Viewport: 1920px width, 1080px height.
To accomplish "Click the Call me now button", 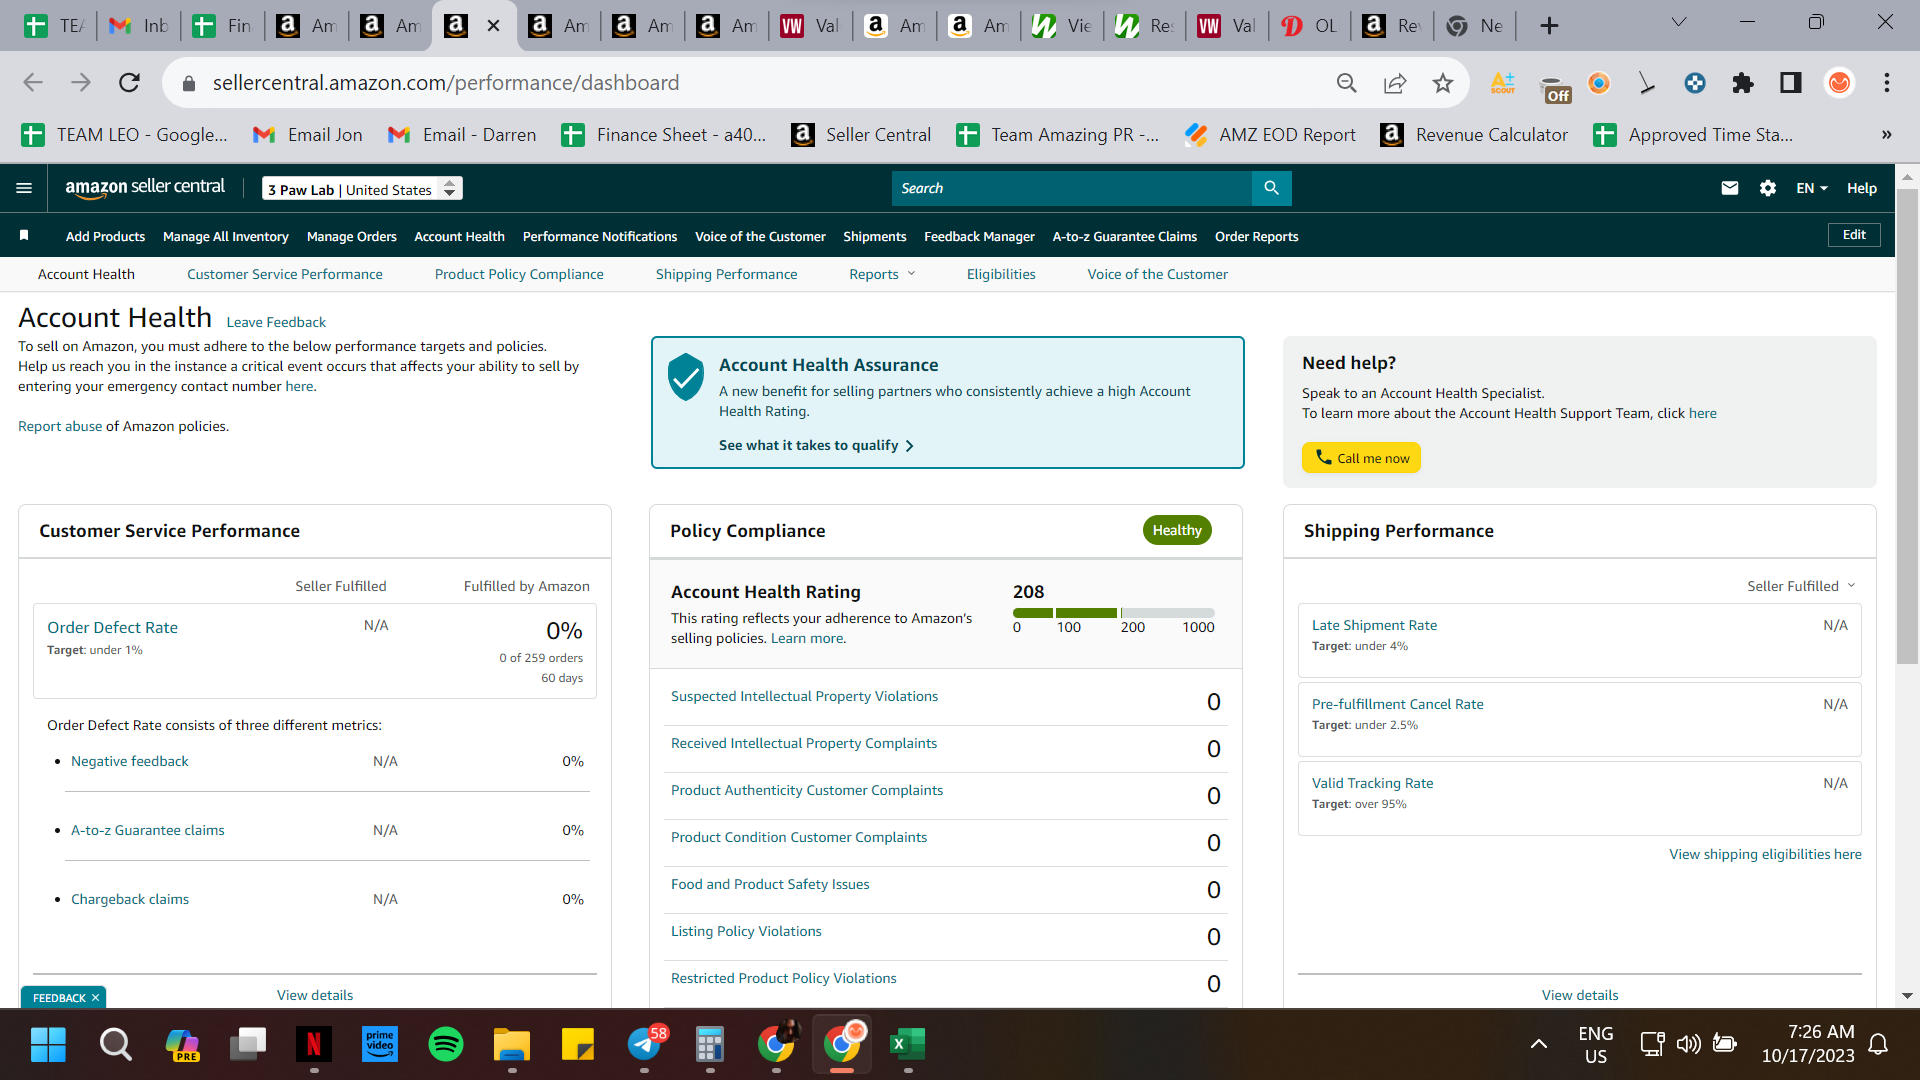I will pos(1361,458).
